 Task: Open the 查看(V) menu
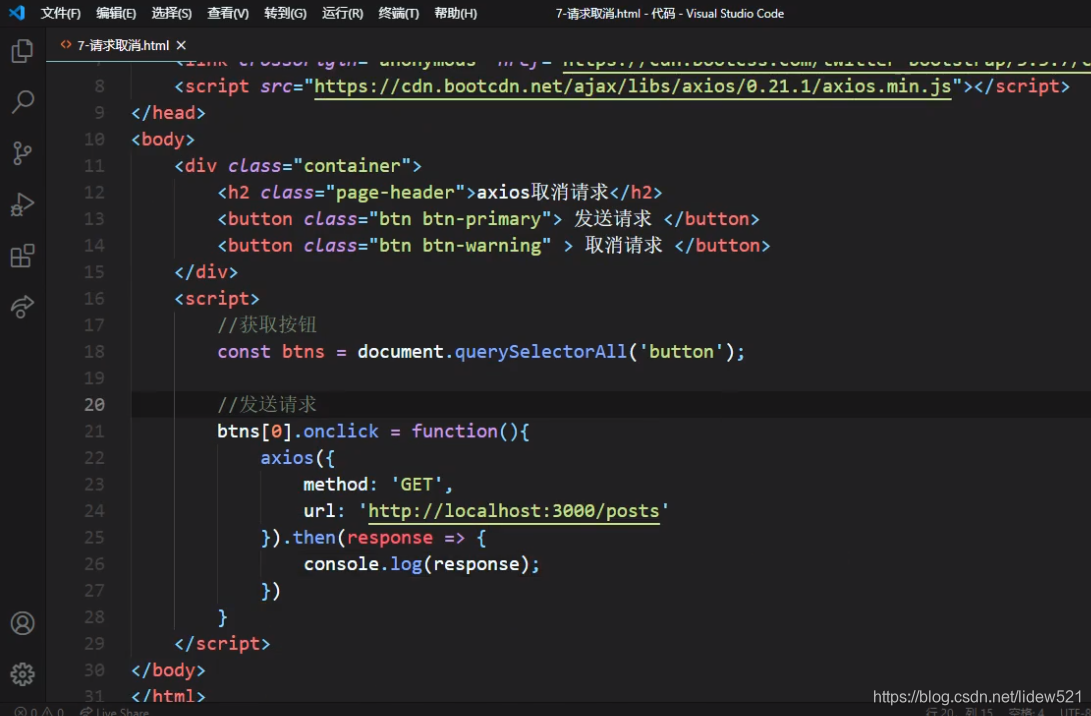[x=228, y=13]
